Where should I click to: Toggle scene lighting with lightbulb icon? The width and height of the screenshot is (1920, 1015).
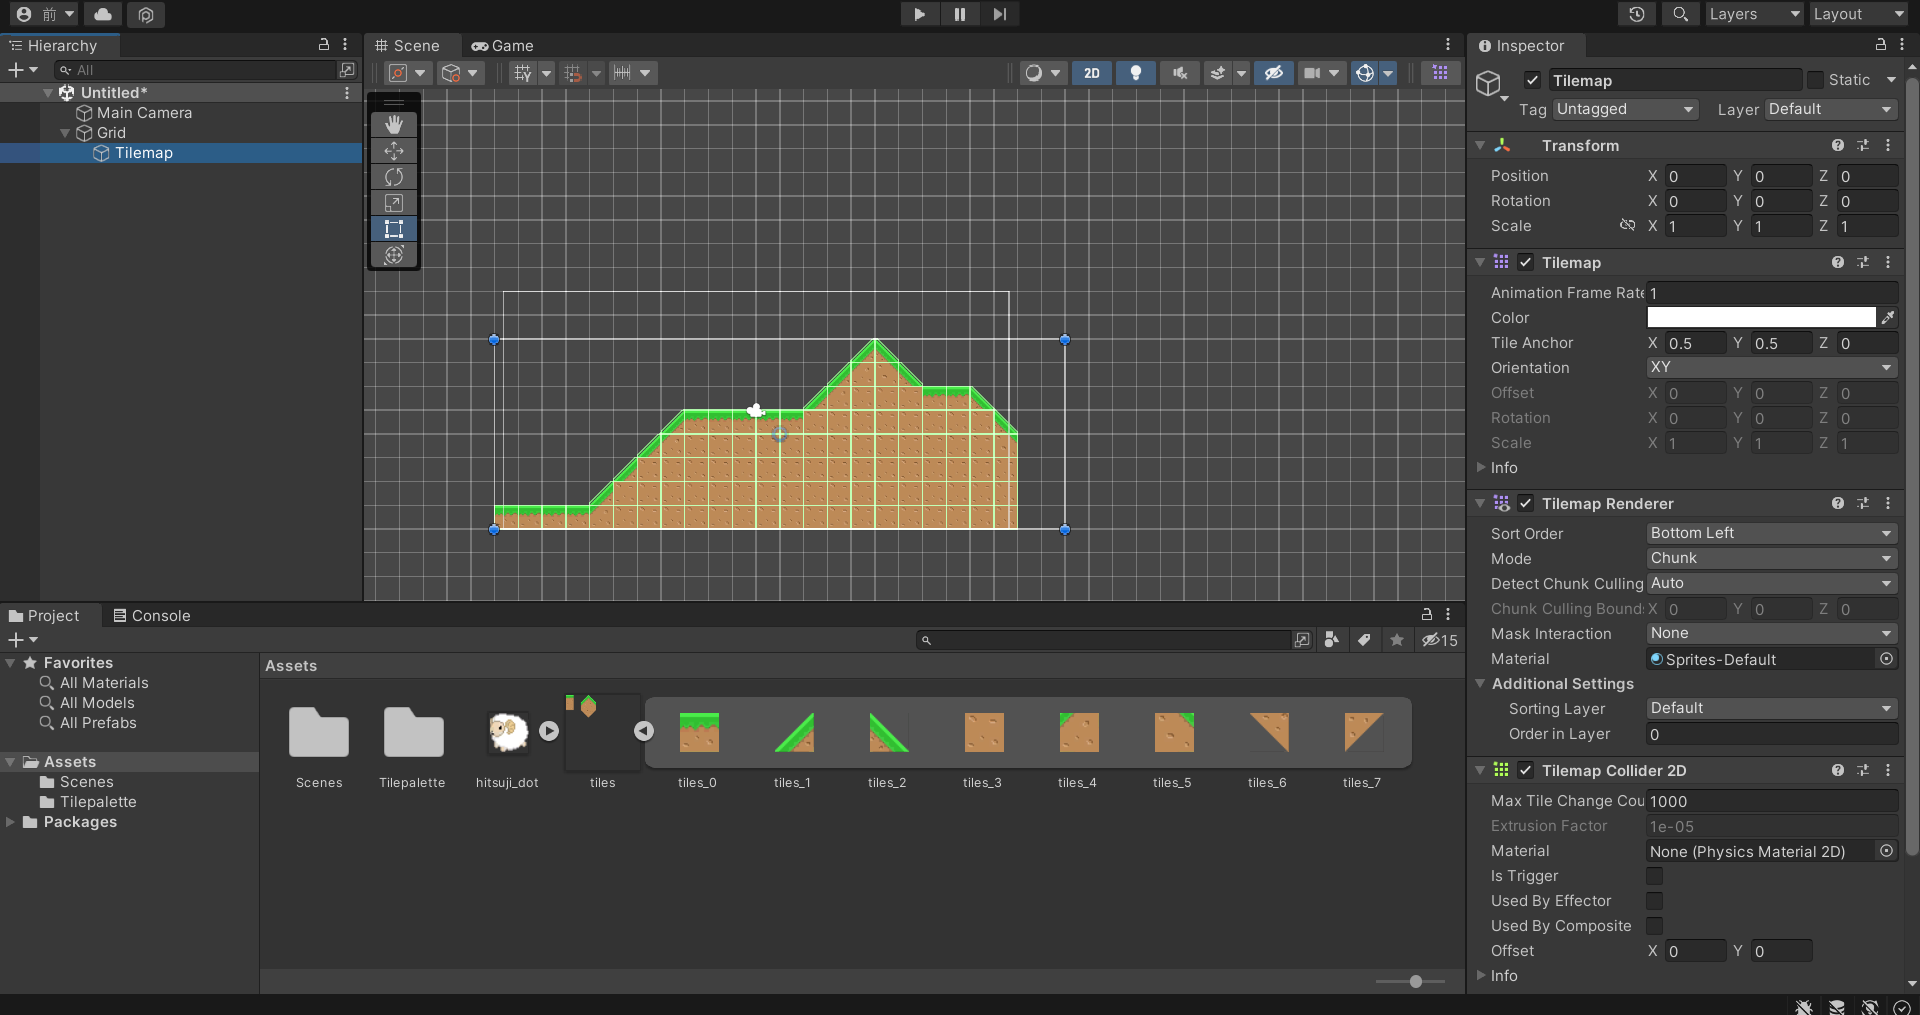point(1135,73)
